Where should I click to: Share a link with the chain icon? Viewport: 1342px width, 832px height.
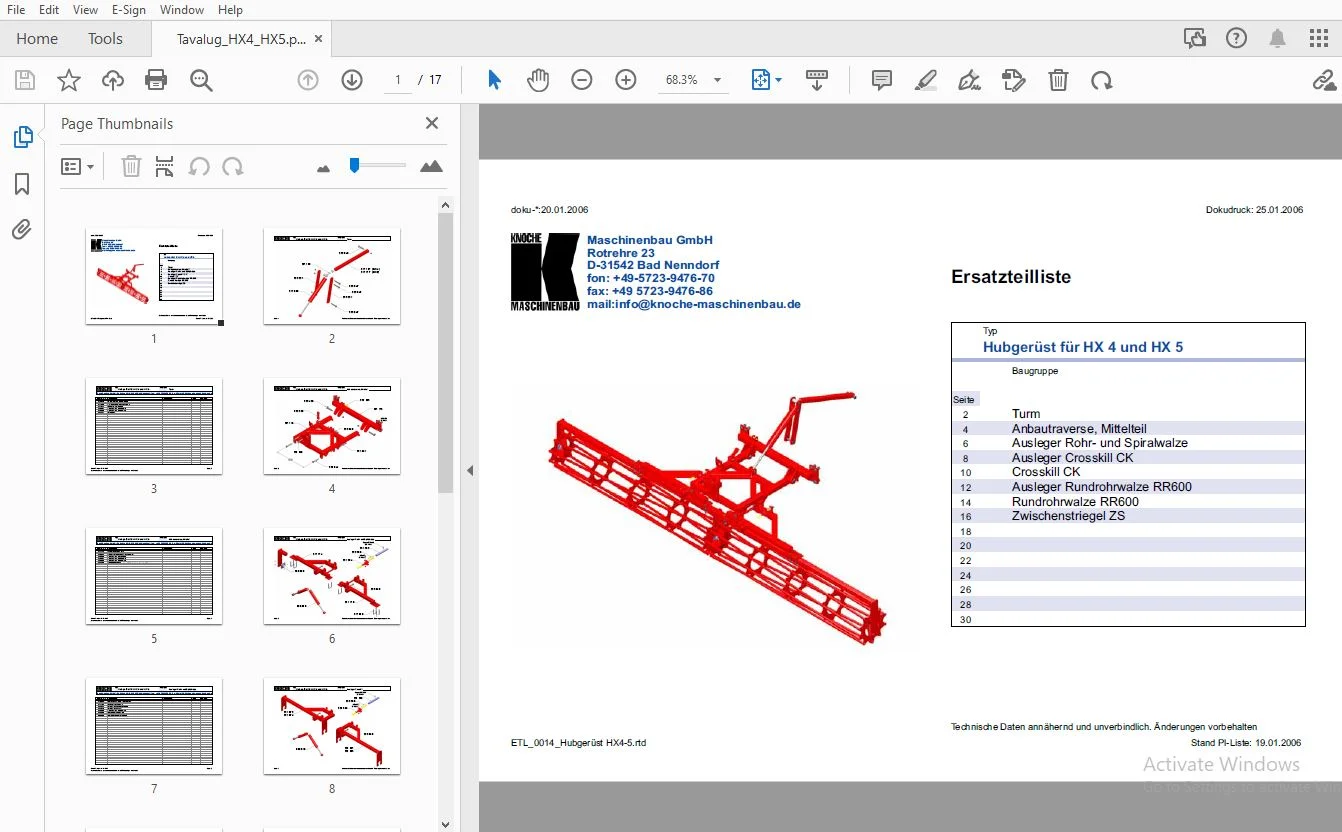point(1325,80)
